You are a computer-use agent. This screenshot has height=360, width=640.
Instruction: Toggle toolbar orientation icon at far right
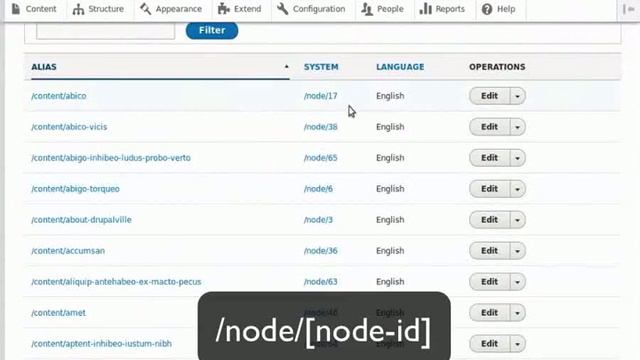pos(629,9)
